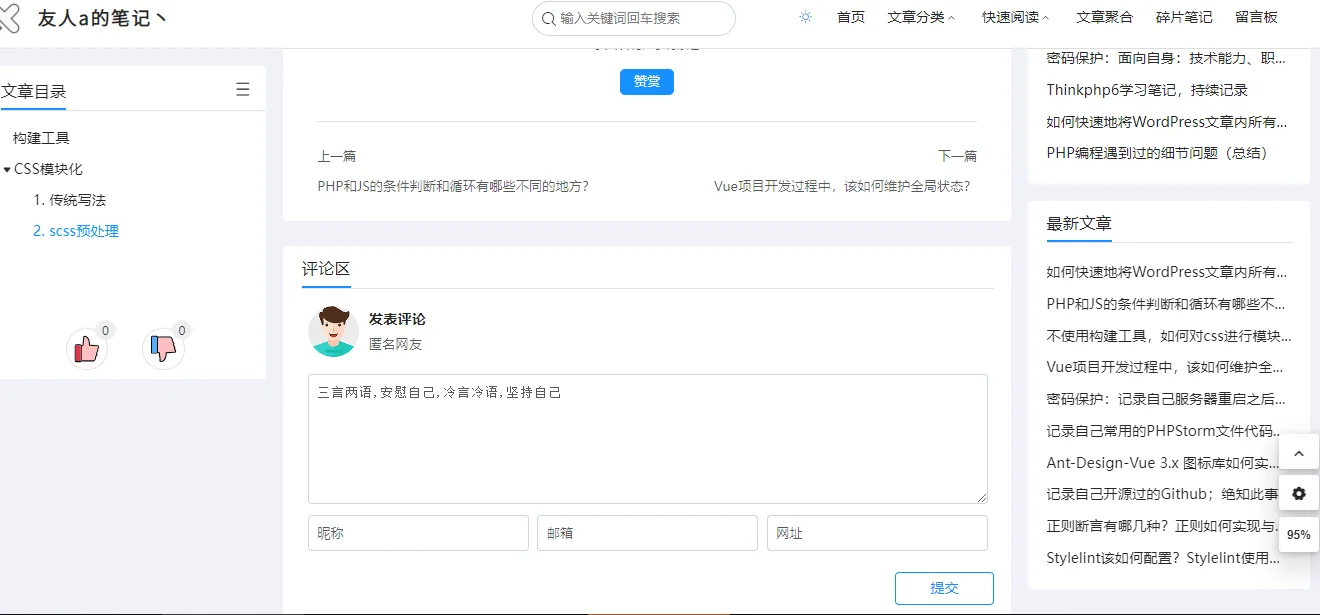
Task: Open the article directory hamburger menu
Action: click(x=242, y=88)
